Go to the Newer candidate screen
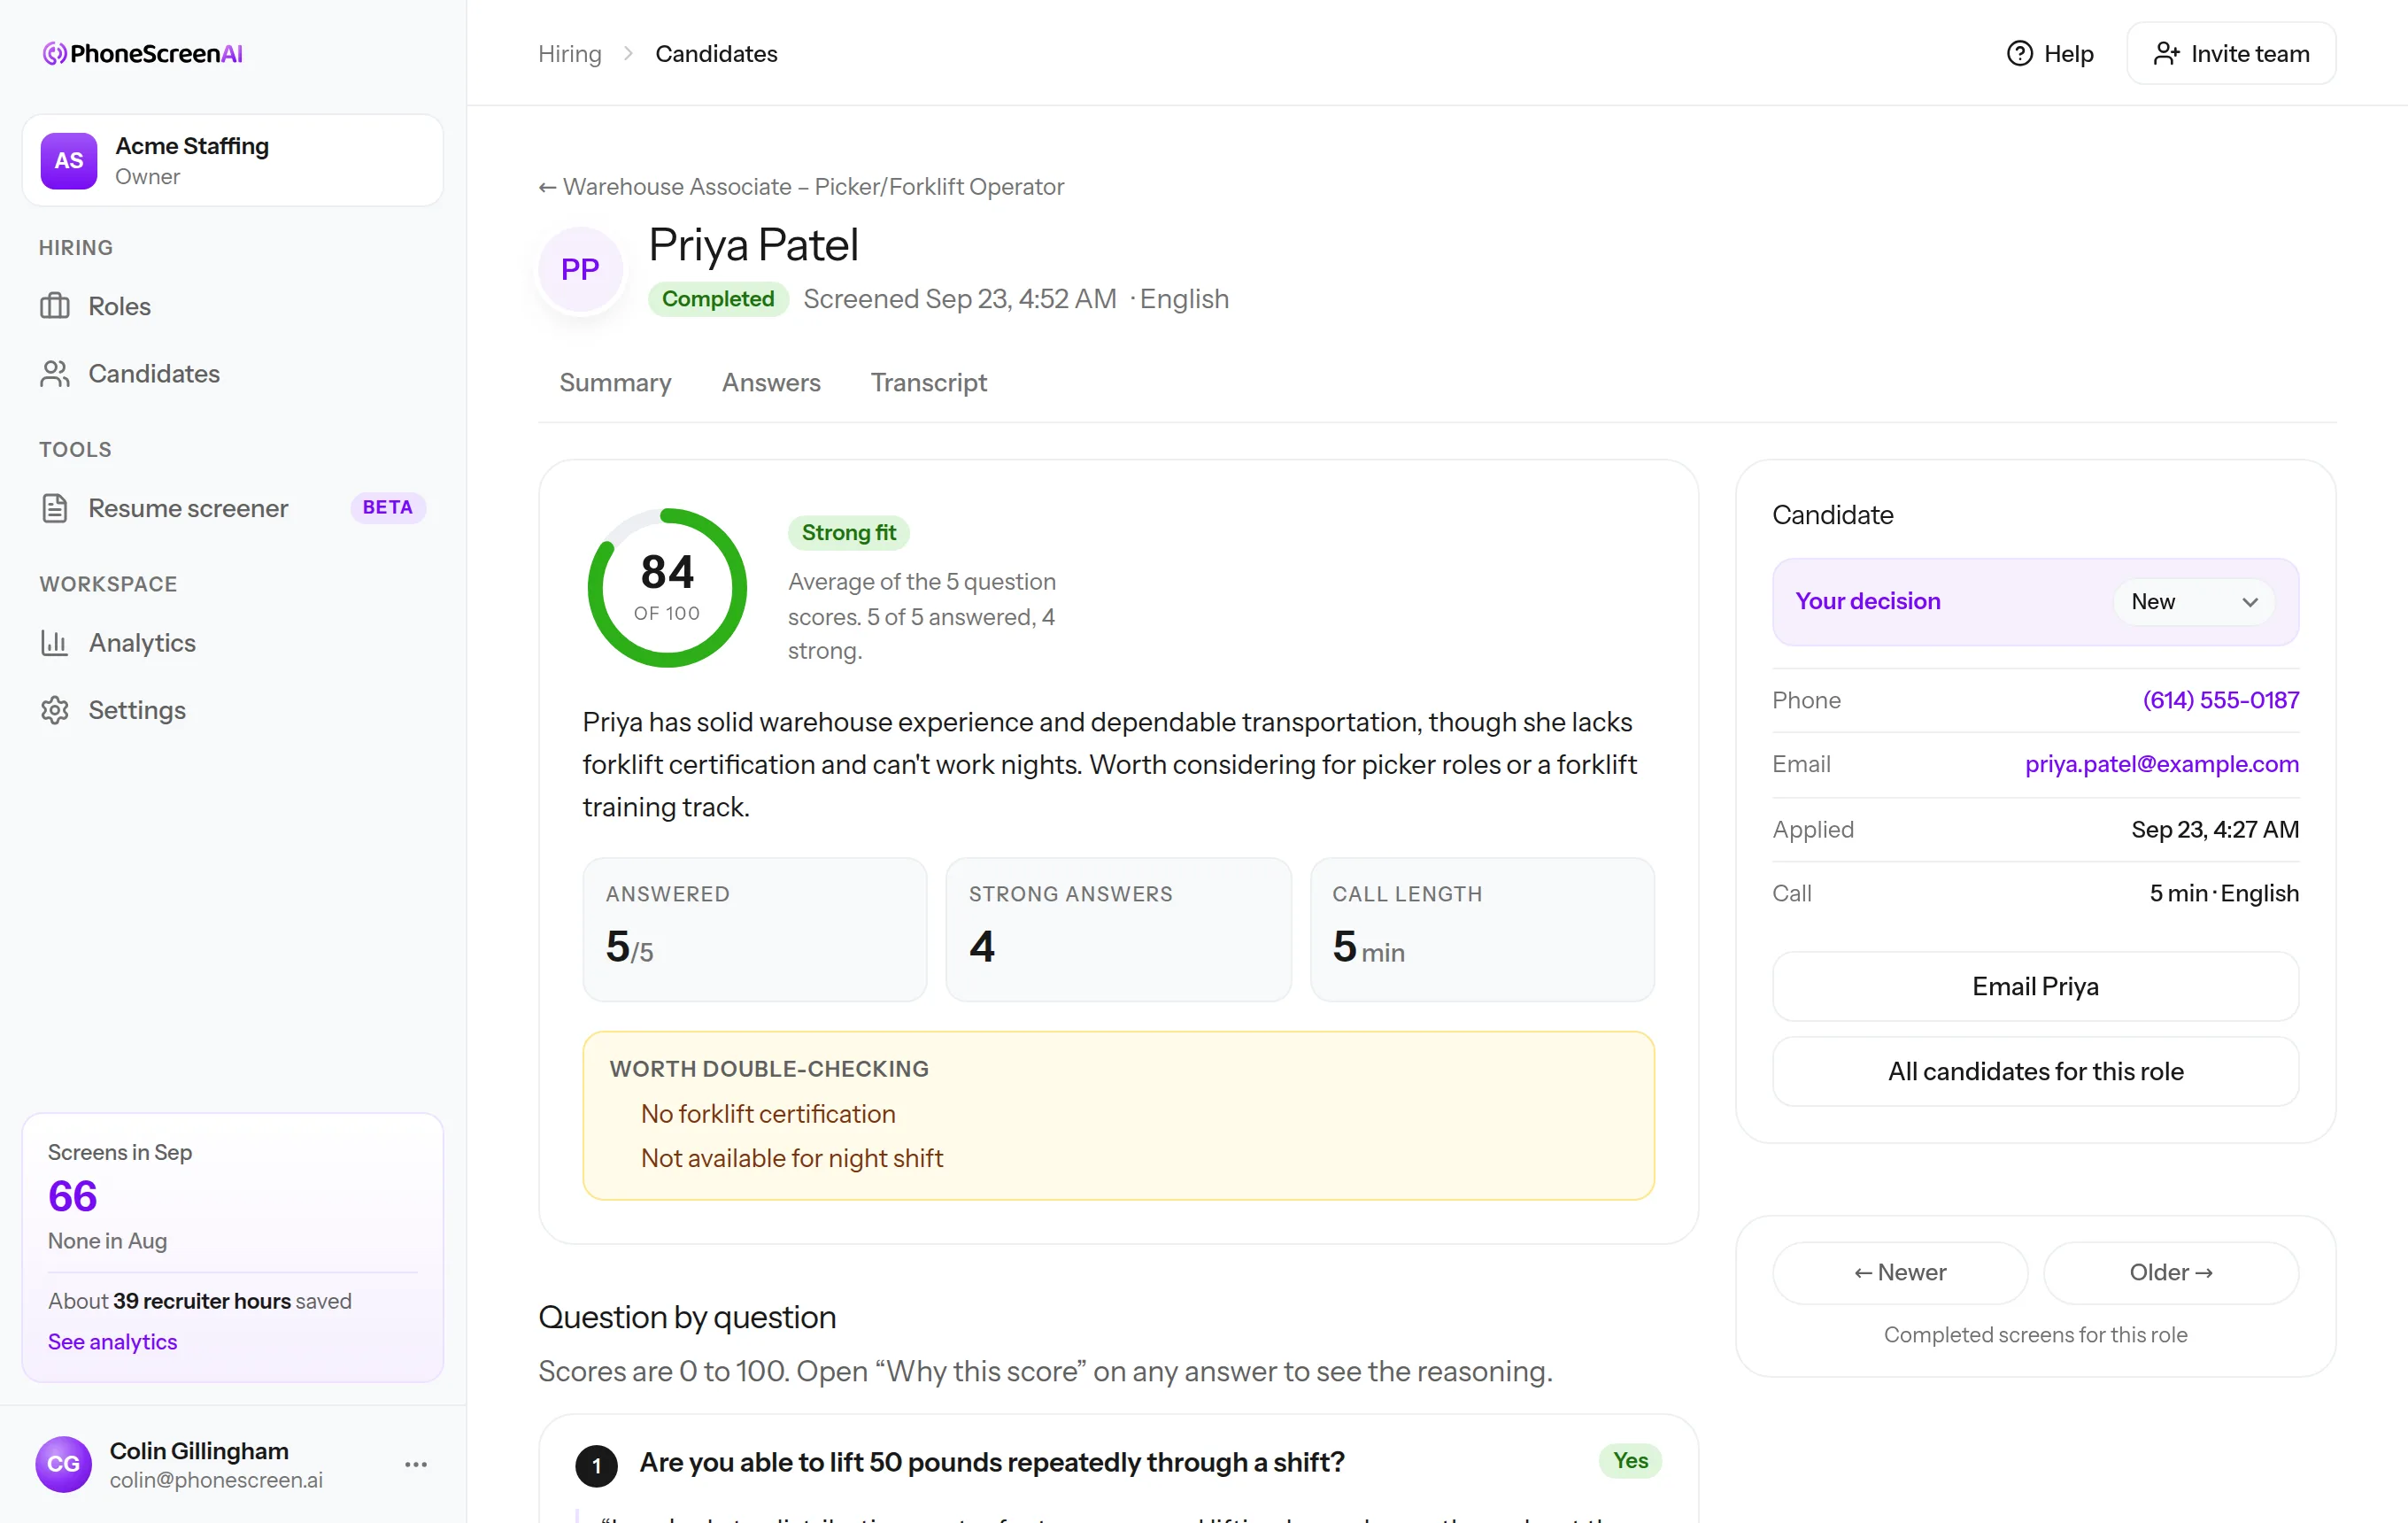Image resolution: width=2408 pixels, height=1523 pixels. point(1900,1272)
